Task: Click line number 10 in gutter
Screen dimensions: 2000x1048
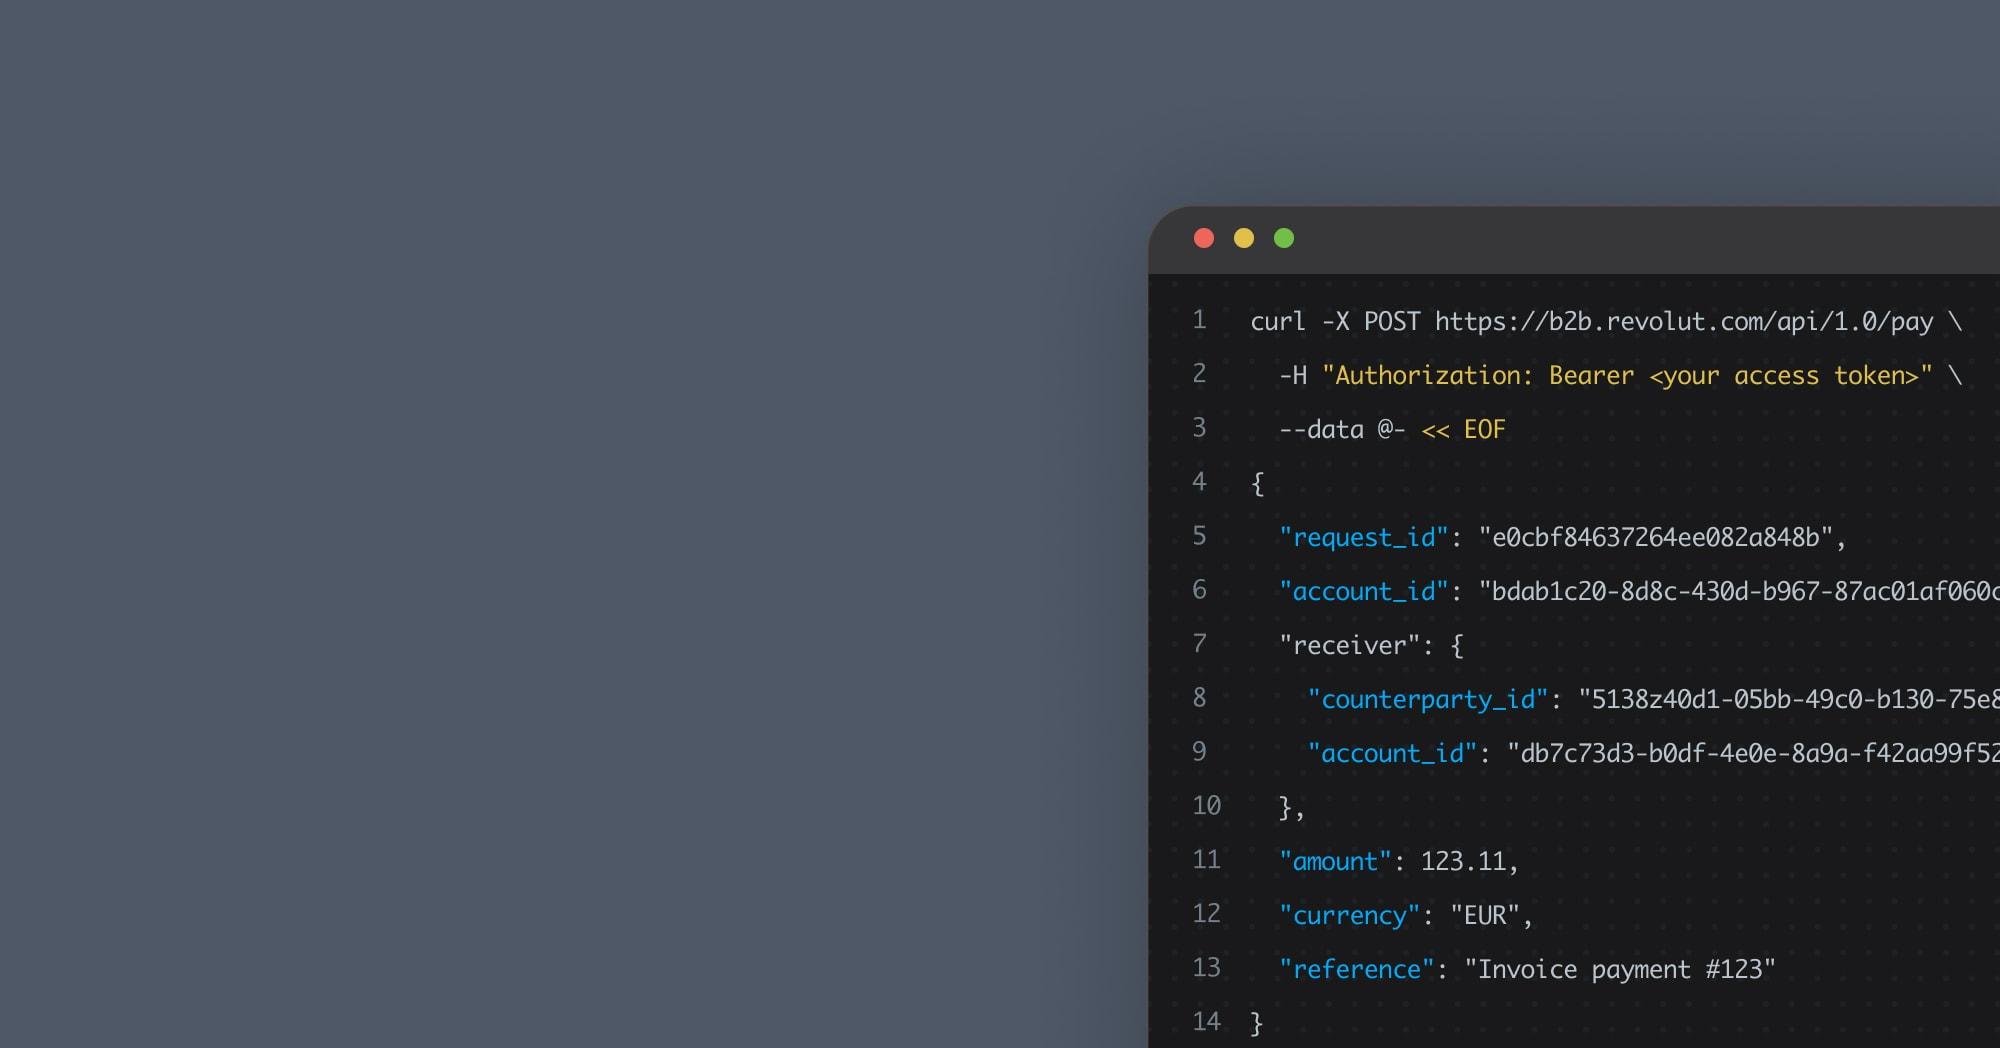Action: pos(1206,806)
